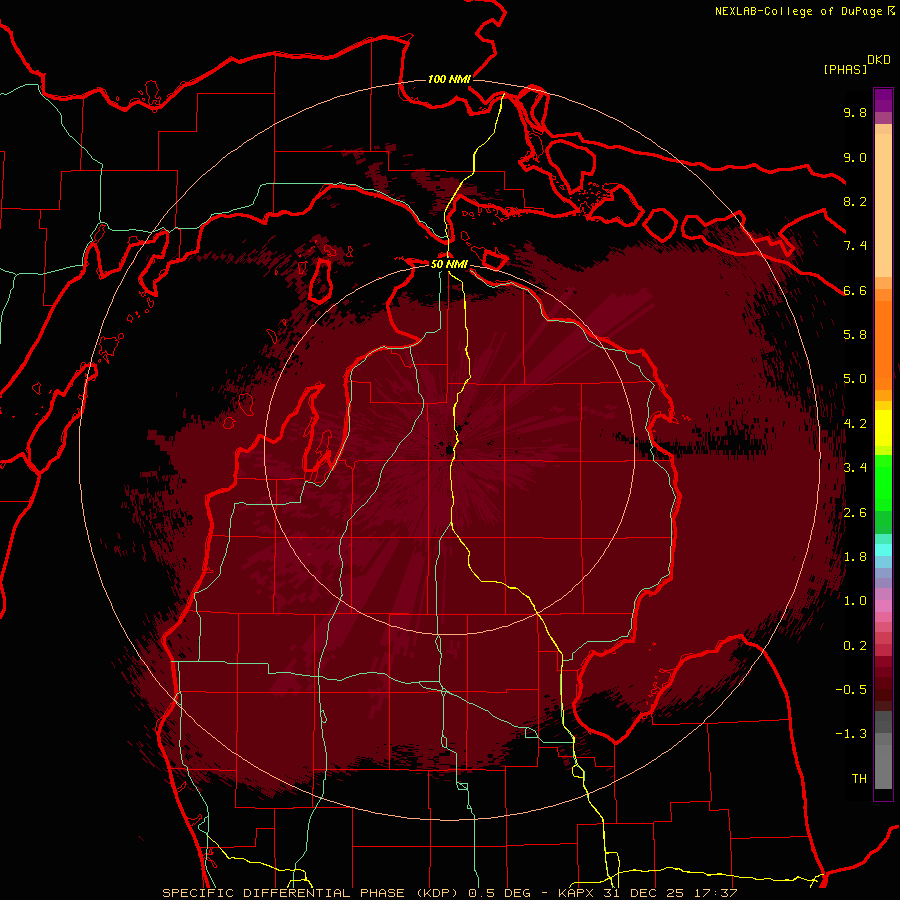This screenshot has height=900, width=900.
Task: Click the 7.4 value on the color scale
Action: [x=855, y=246]
